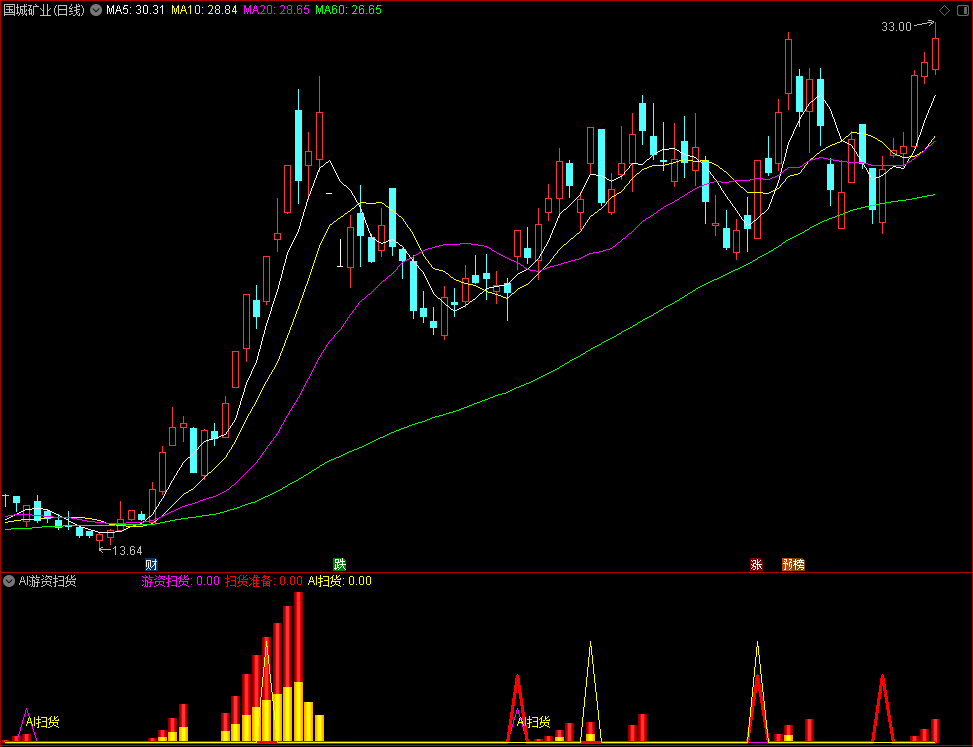Click the first AI扫货 signal label at left

(x=43, y=722)
